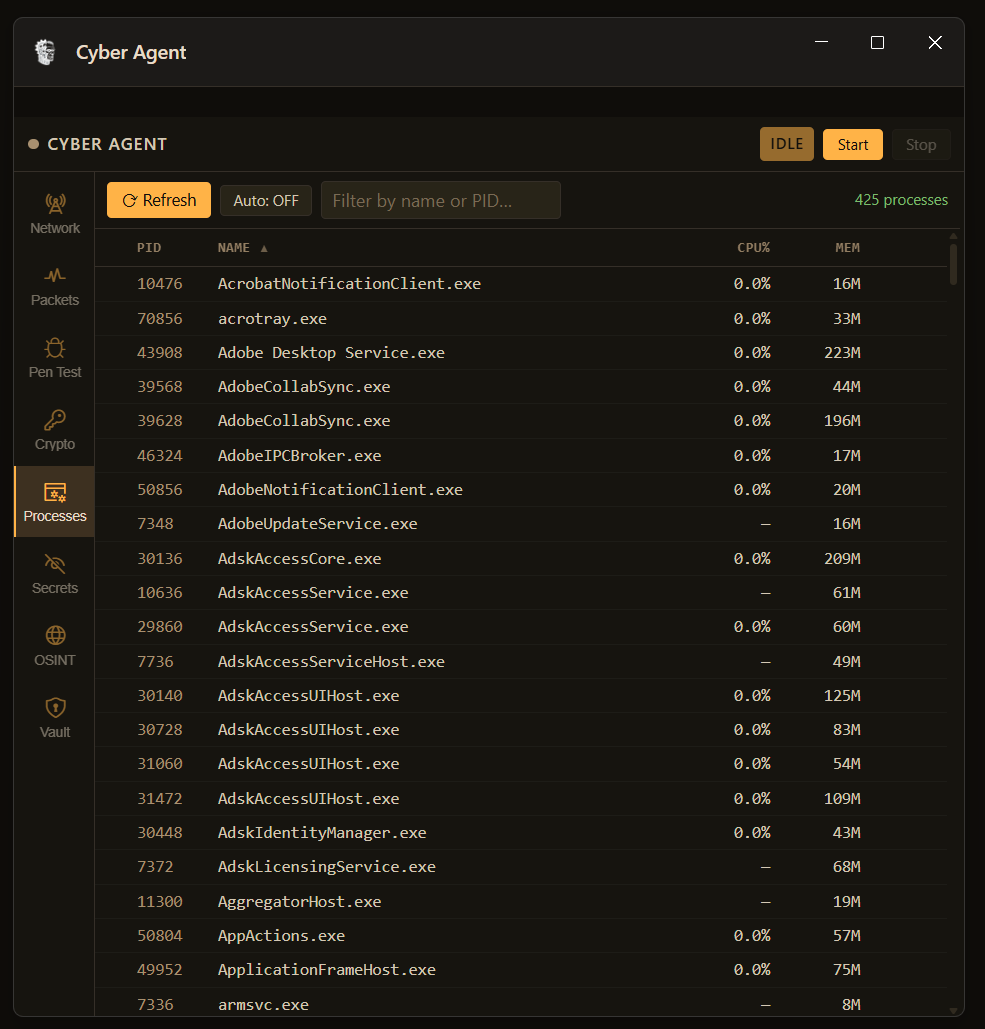Click the Cyber Agent logo in title bar
Viewport: 985px width, 1029px height.
(x=45, y=52)
